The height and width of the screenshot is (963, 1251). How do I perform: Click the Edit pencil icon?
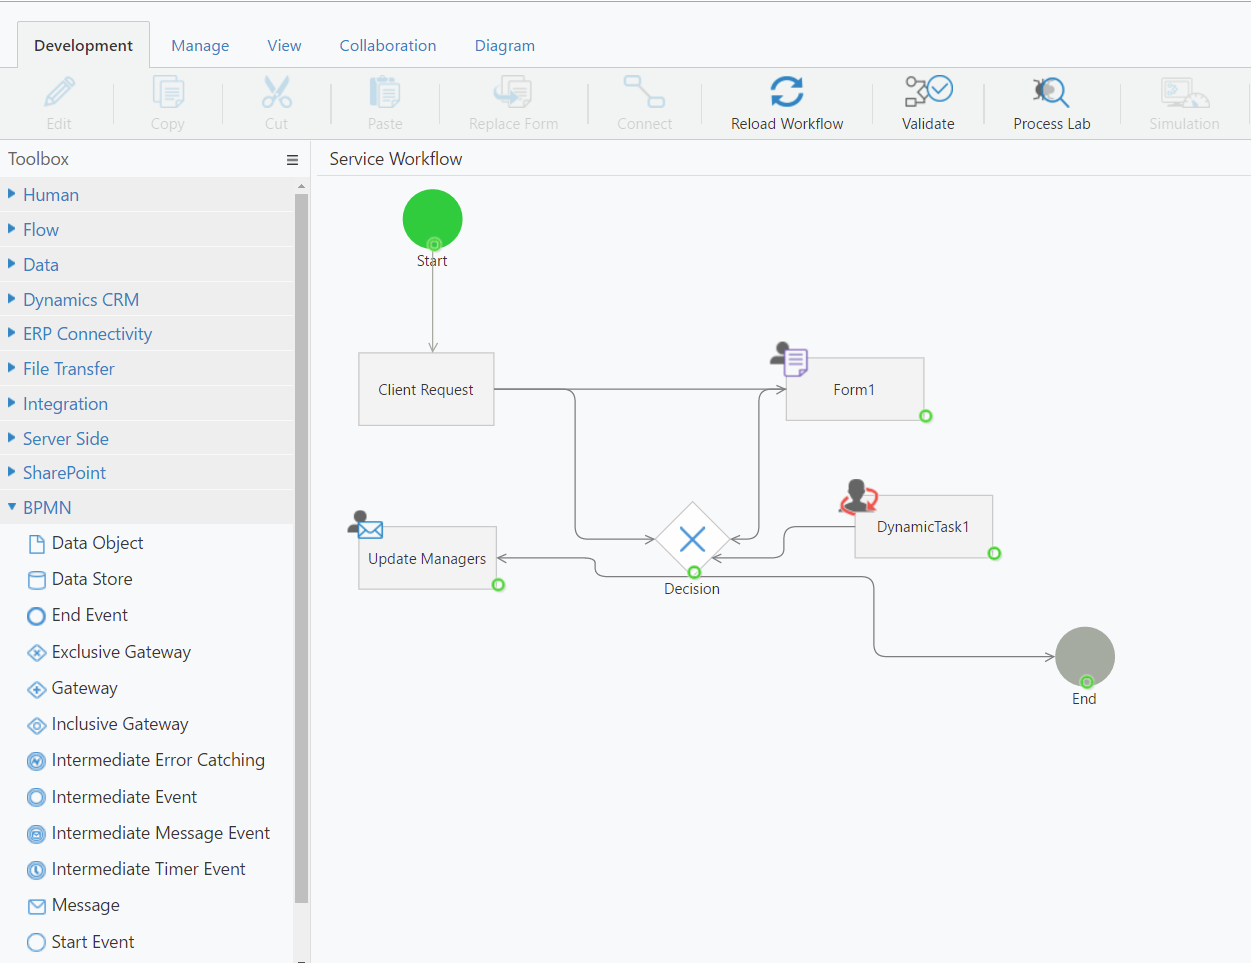click(59, 92)
